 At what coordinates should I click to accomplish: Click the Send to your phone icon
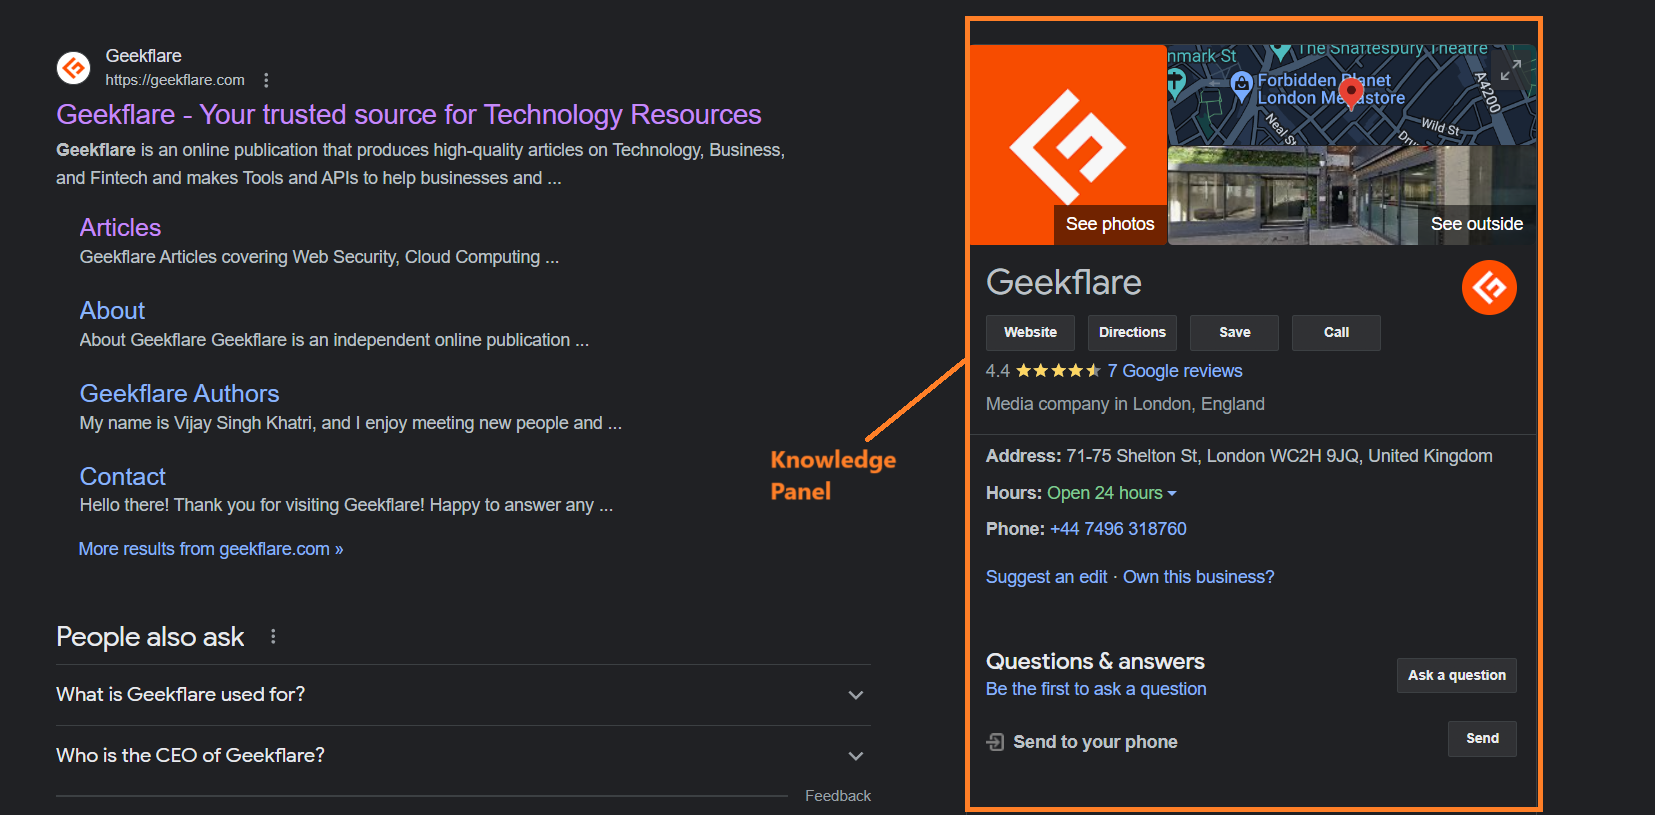(x=995, y=742)
